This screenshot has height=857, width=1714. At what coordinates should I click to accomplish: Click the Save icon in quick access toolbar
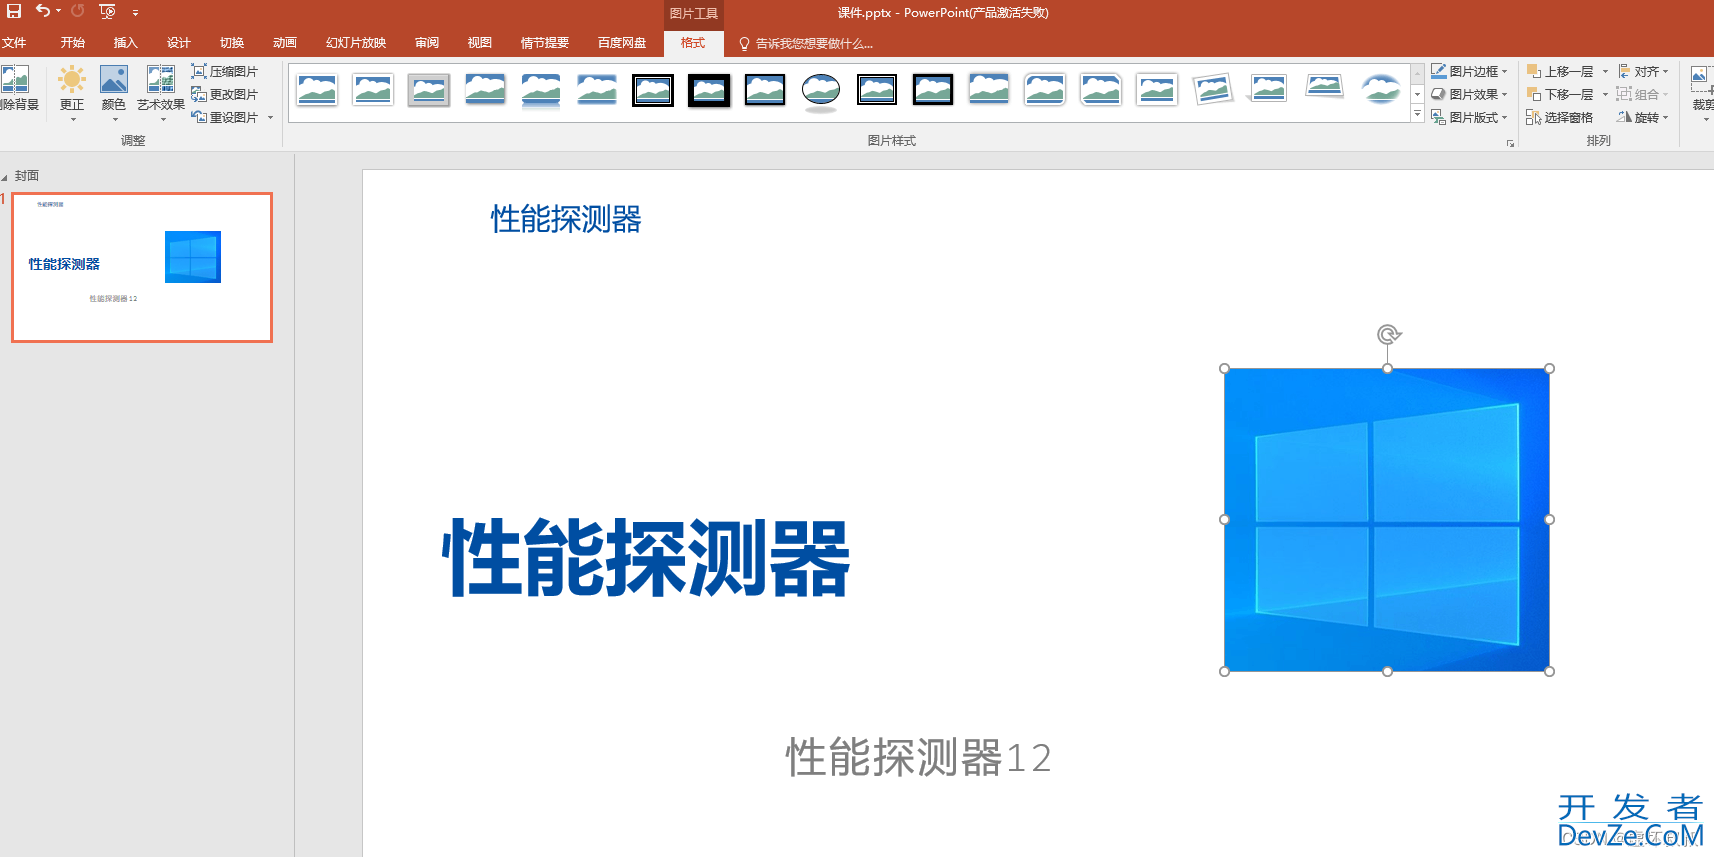point(14,11)
